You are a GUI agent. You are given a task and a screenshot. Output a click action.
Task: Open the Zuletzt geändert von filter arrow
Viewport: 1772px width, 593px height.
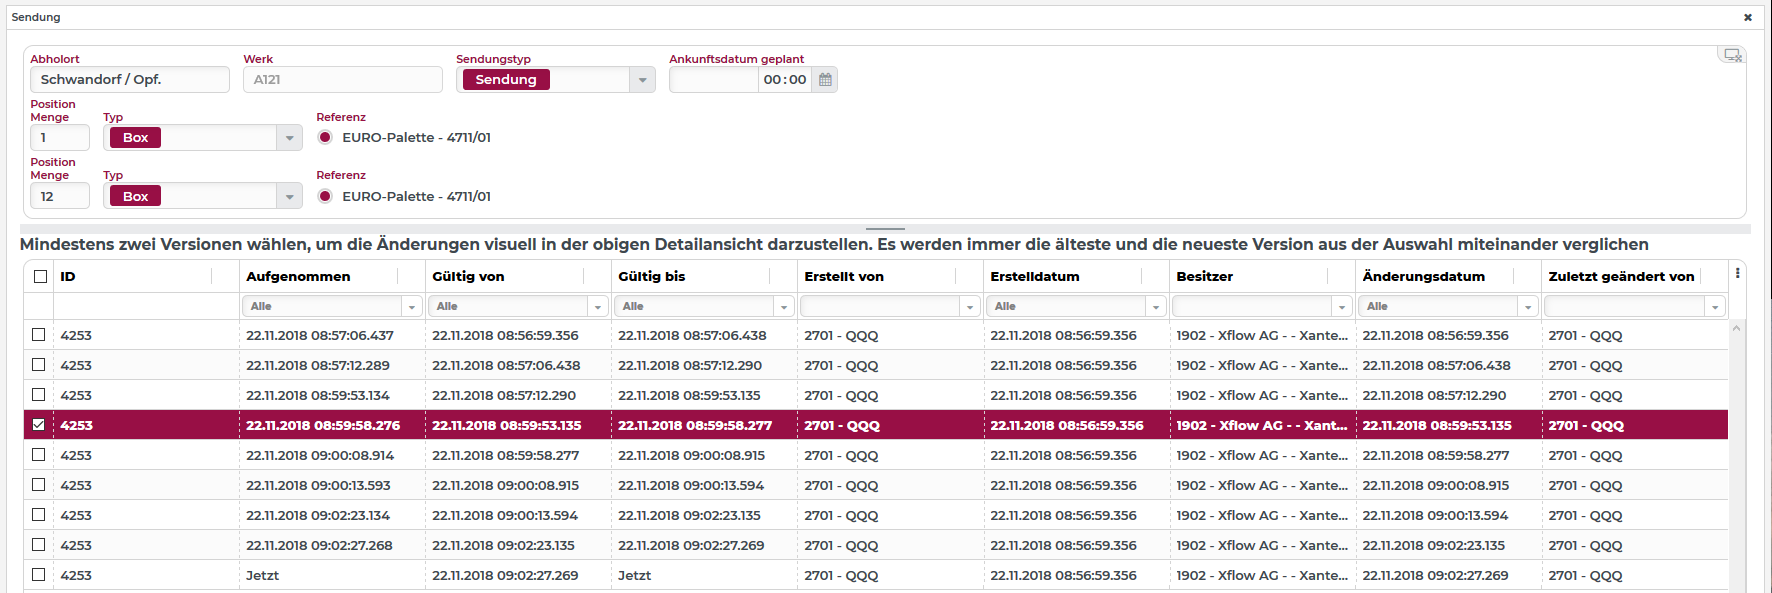[x=1715, y=307]
